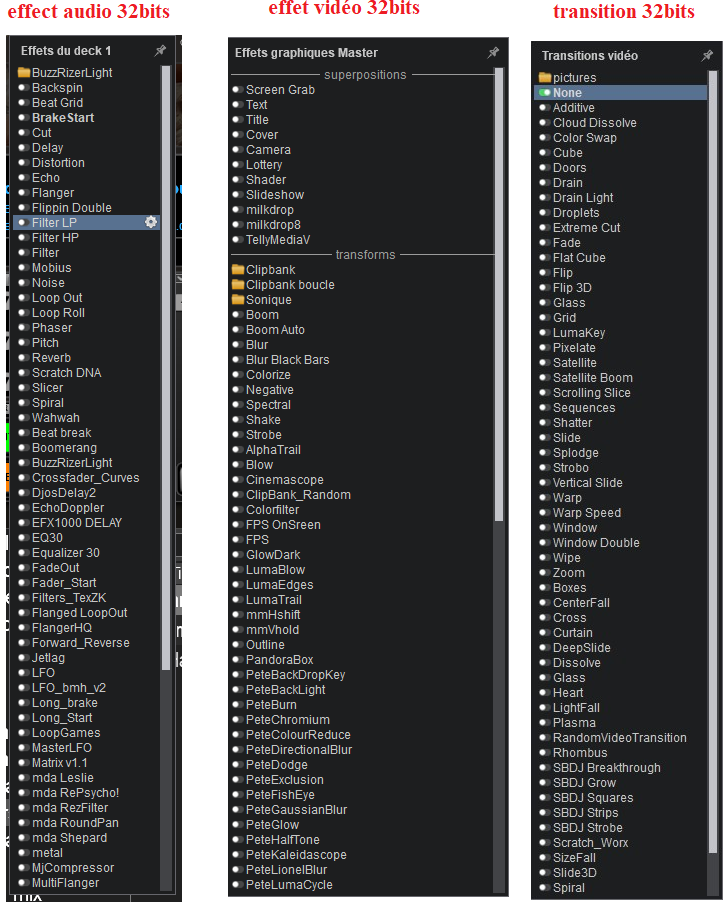Viewport: 725px width, 906px height.
Task: Pin the Effets du deck 1 panel
Action: point(160,51)
